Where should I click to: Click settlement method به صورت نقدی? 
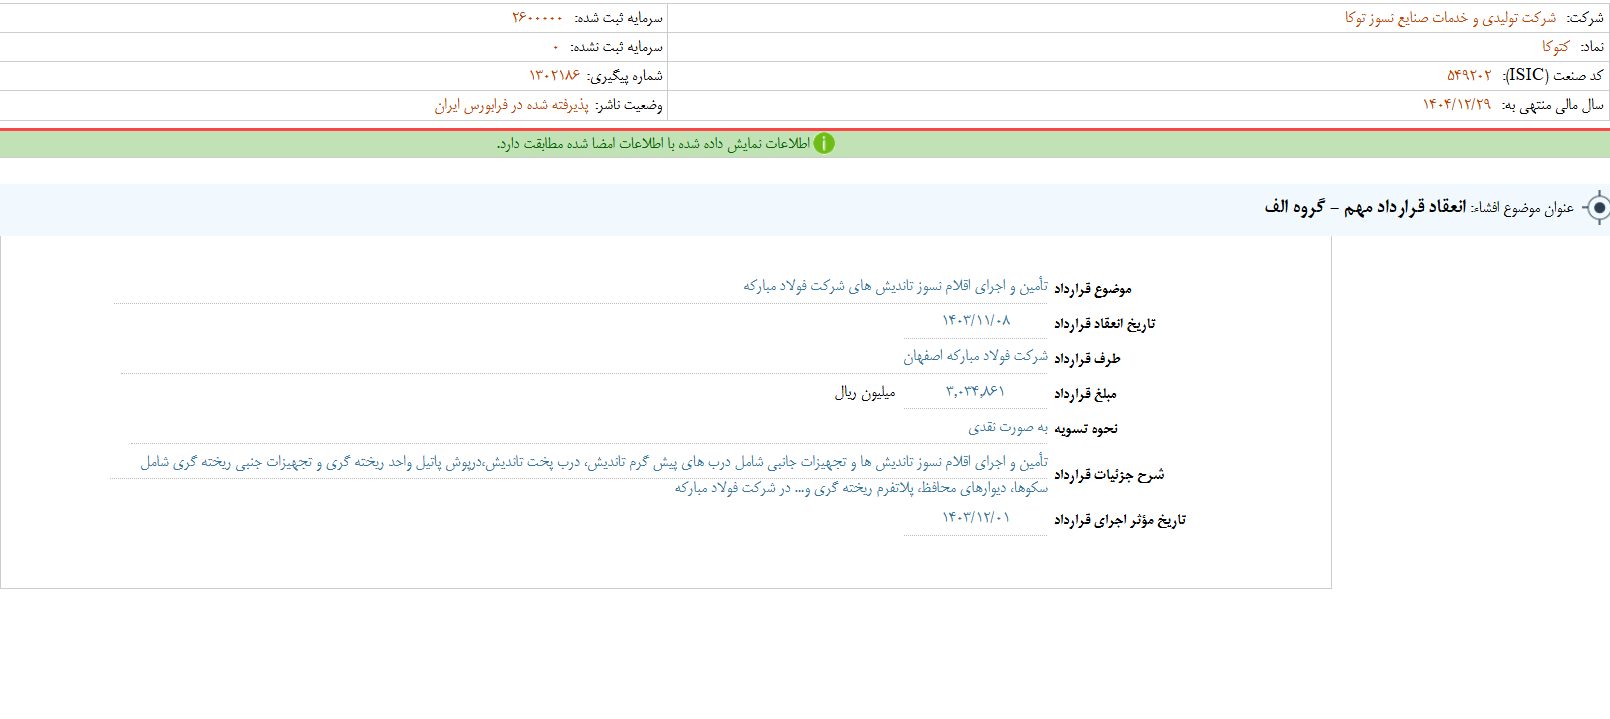pyautogui.click(x=1008, y=427)
